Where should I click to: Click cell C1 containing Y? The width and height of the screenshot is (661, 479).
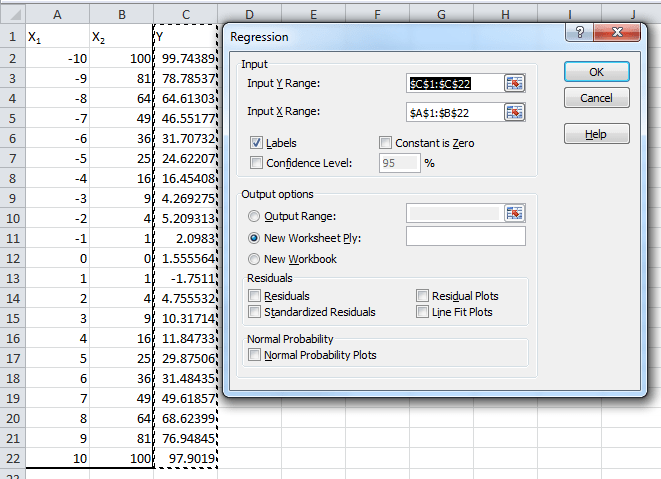tap(185, 37)
